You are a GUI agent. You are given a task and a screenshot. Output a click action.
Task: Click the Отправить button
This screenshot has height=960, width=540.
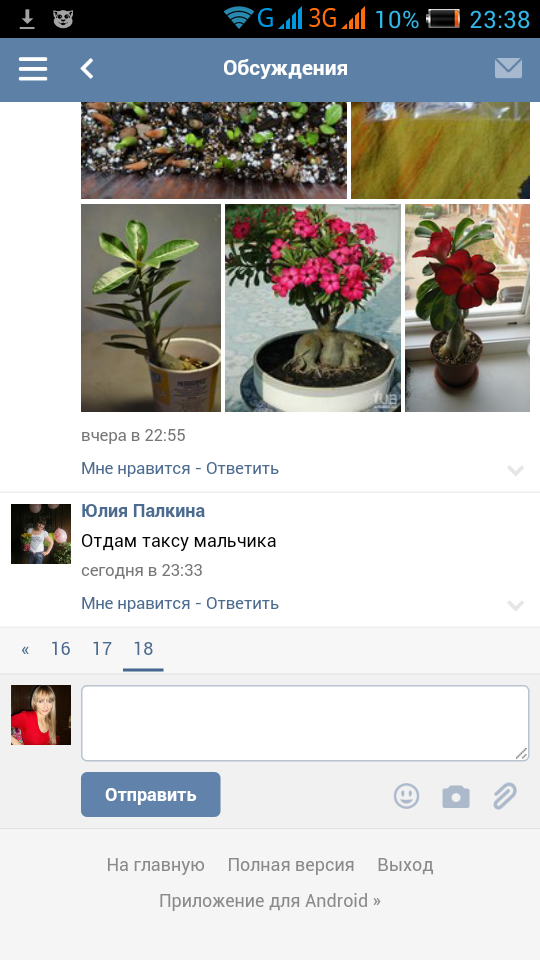(x=151, y=795)
